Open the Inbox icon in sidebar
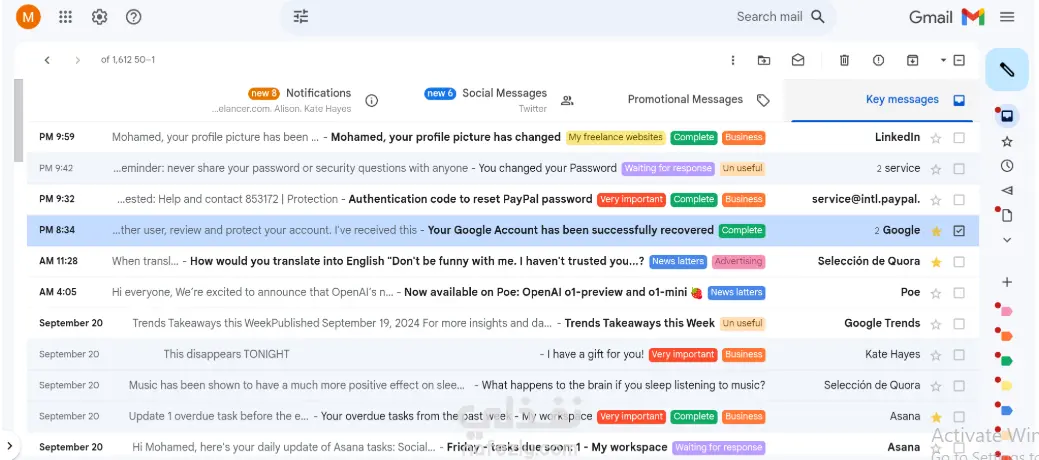Viewport: 1039px width, 460px height. point(1007,116)
